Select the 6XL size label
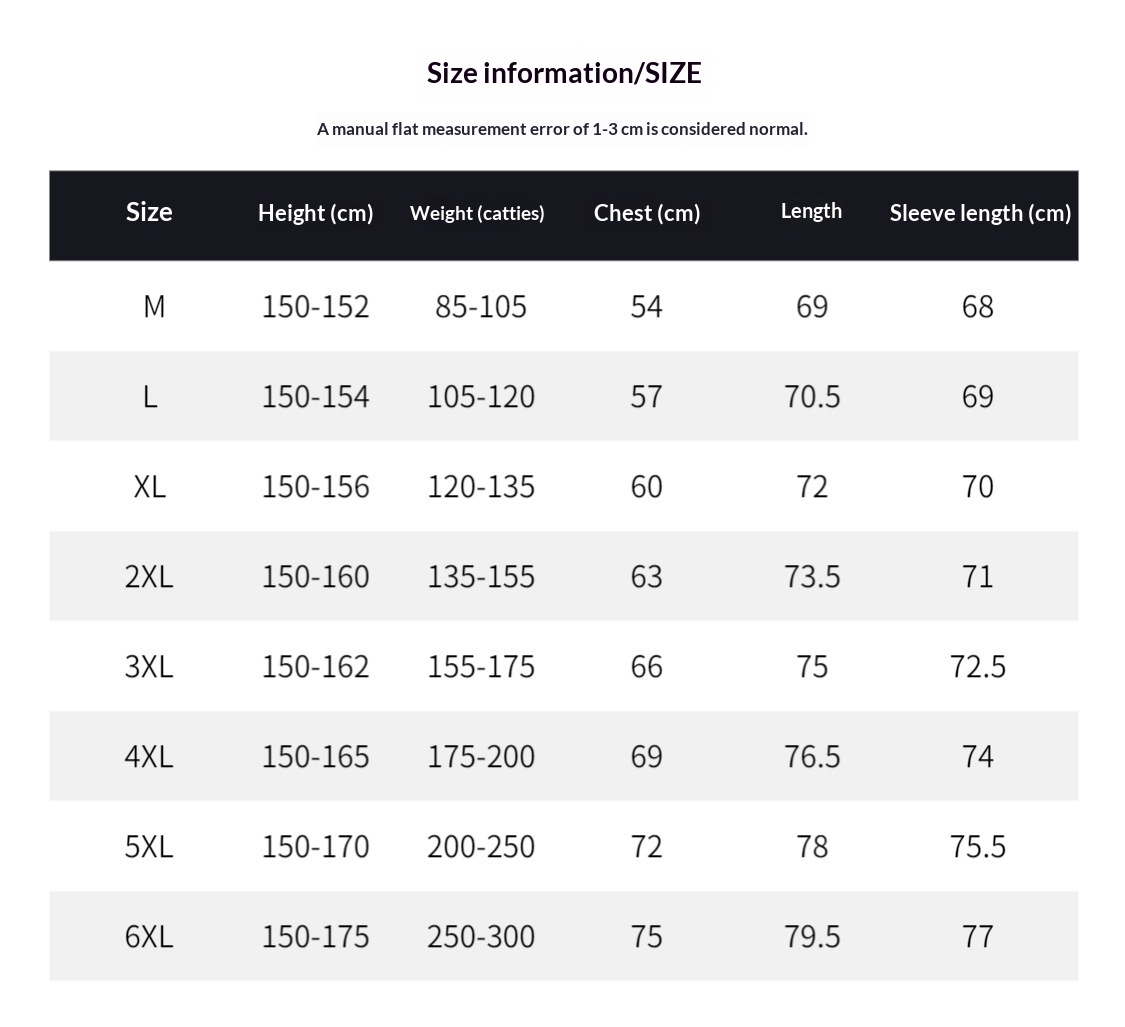 point(149,937)
